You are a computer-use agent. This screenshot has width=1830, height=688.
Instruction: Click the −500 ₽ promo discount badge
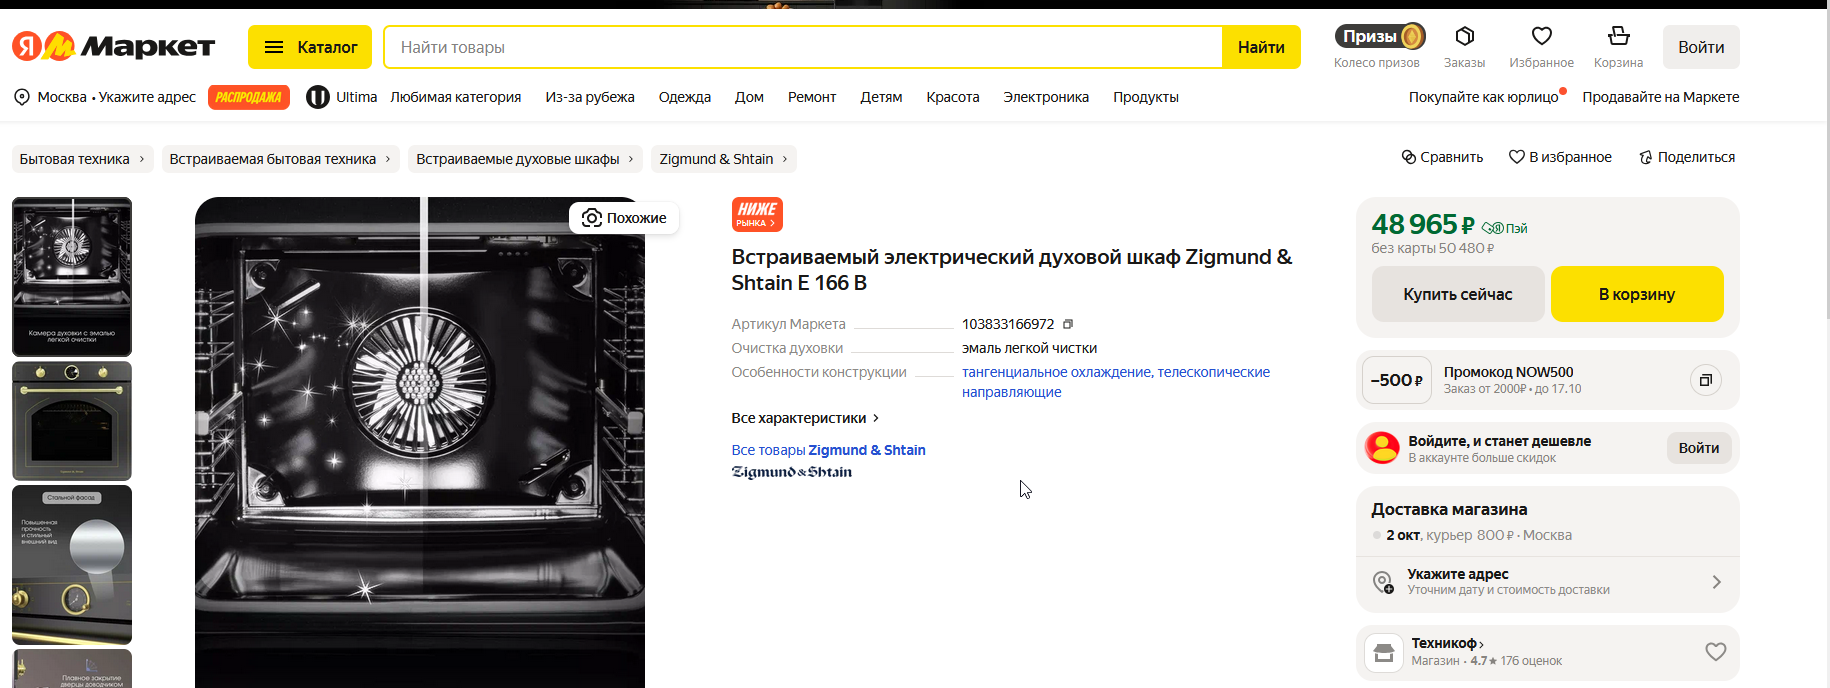1397,380
